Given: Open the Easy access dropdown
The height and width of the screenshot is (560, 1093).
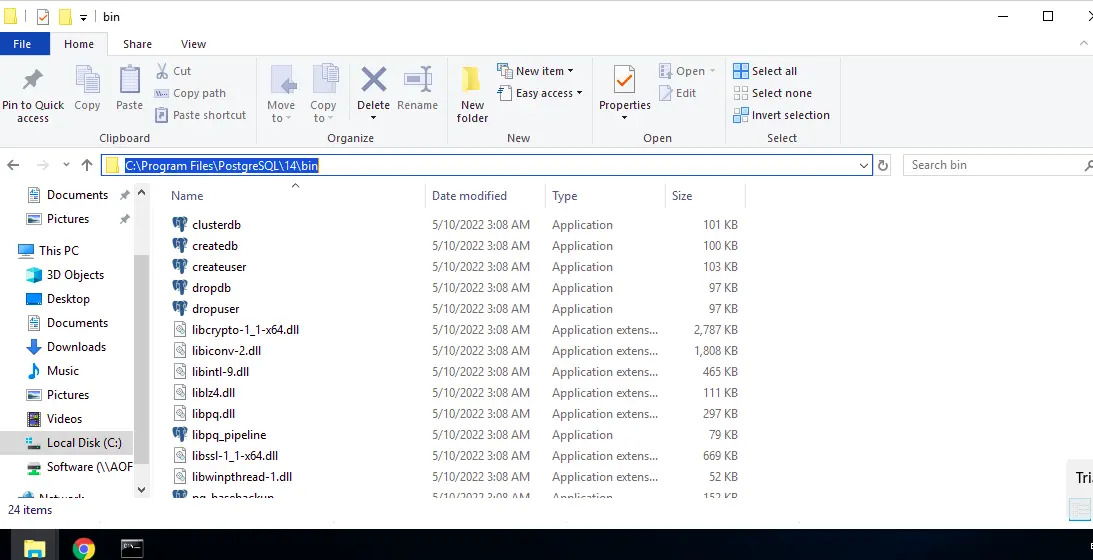Looking at the screenshot, I should coord(540,93).
